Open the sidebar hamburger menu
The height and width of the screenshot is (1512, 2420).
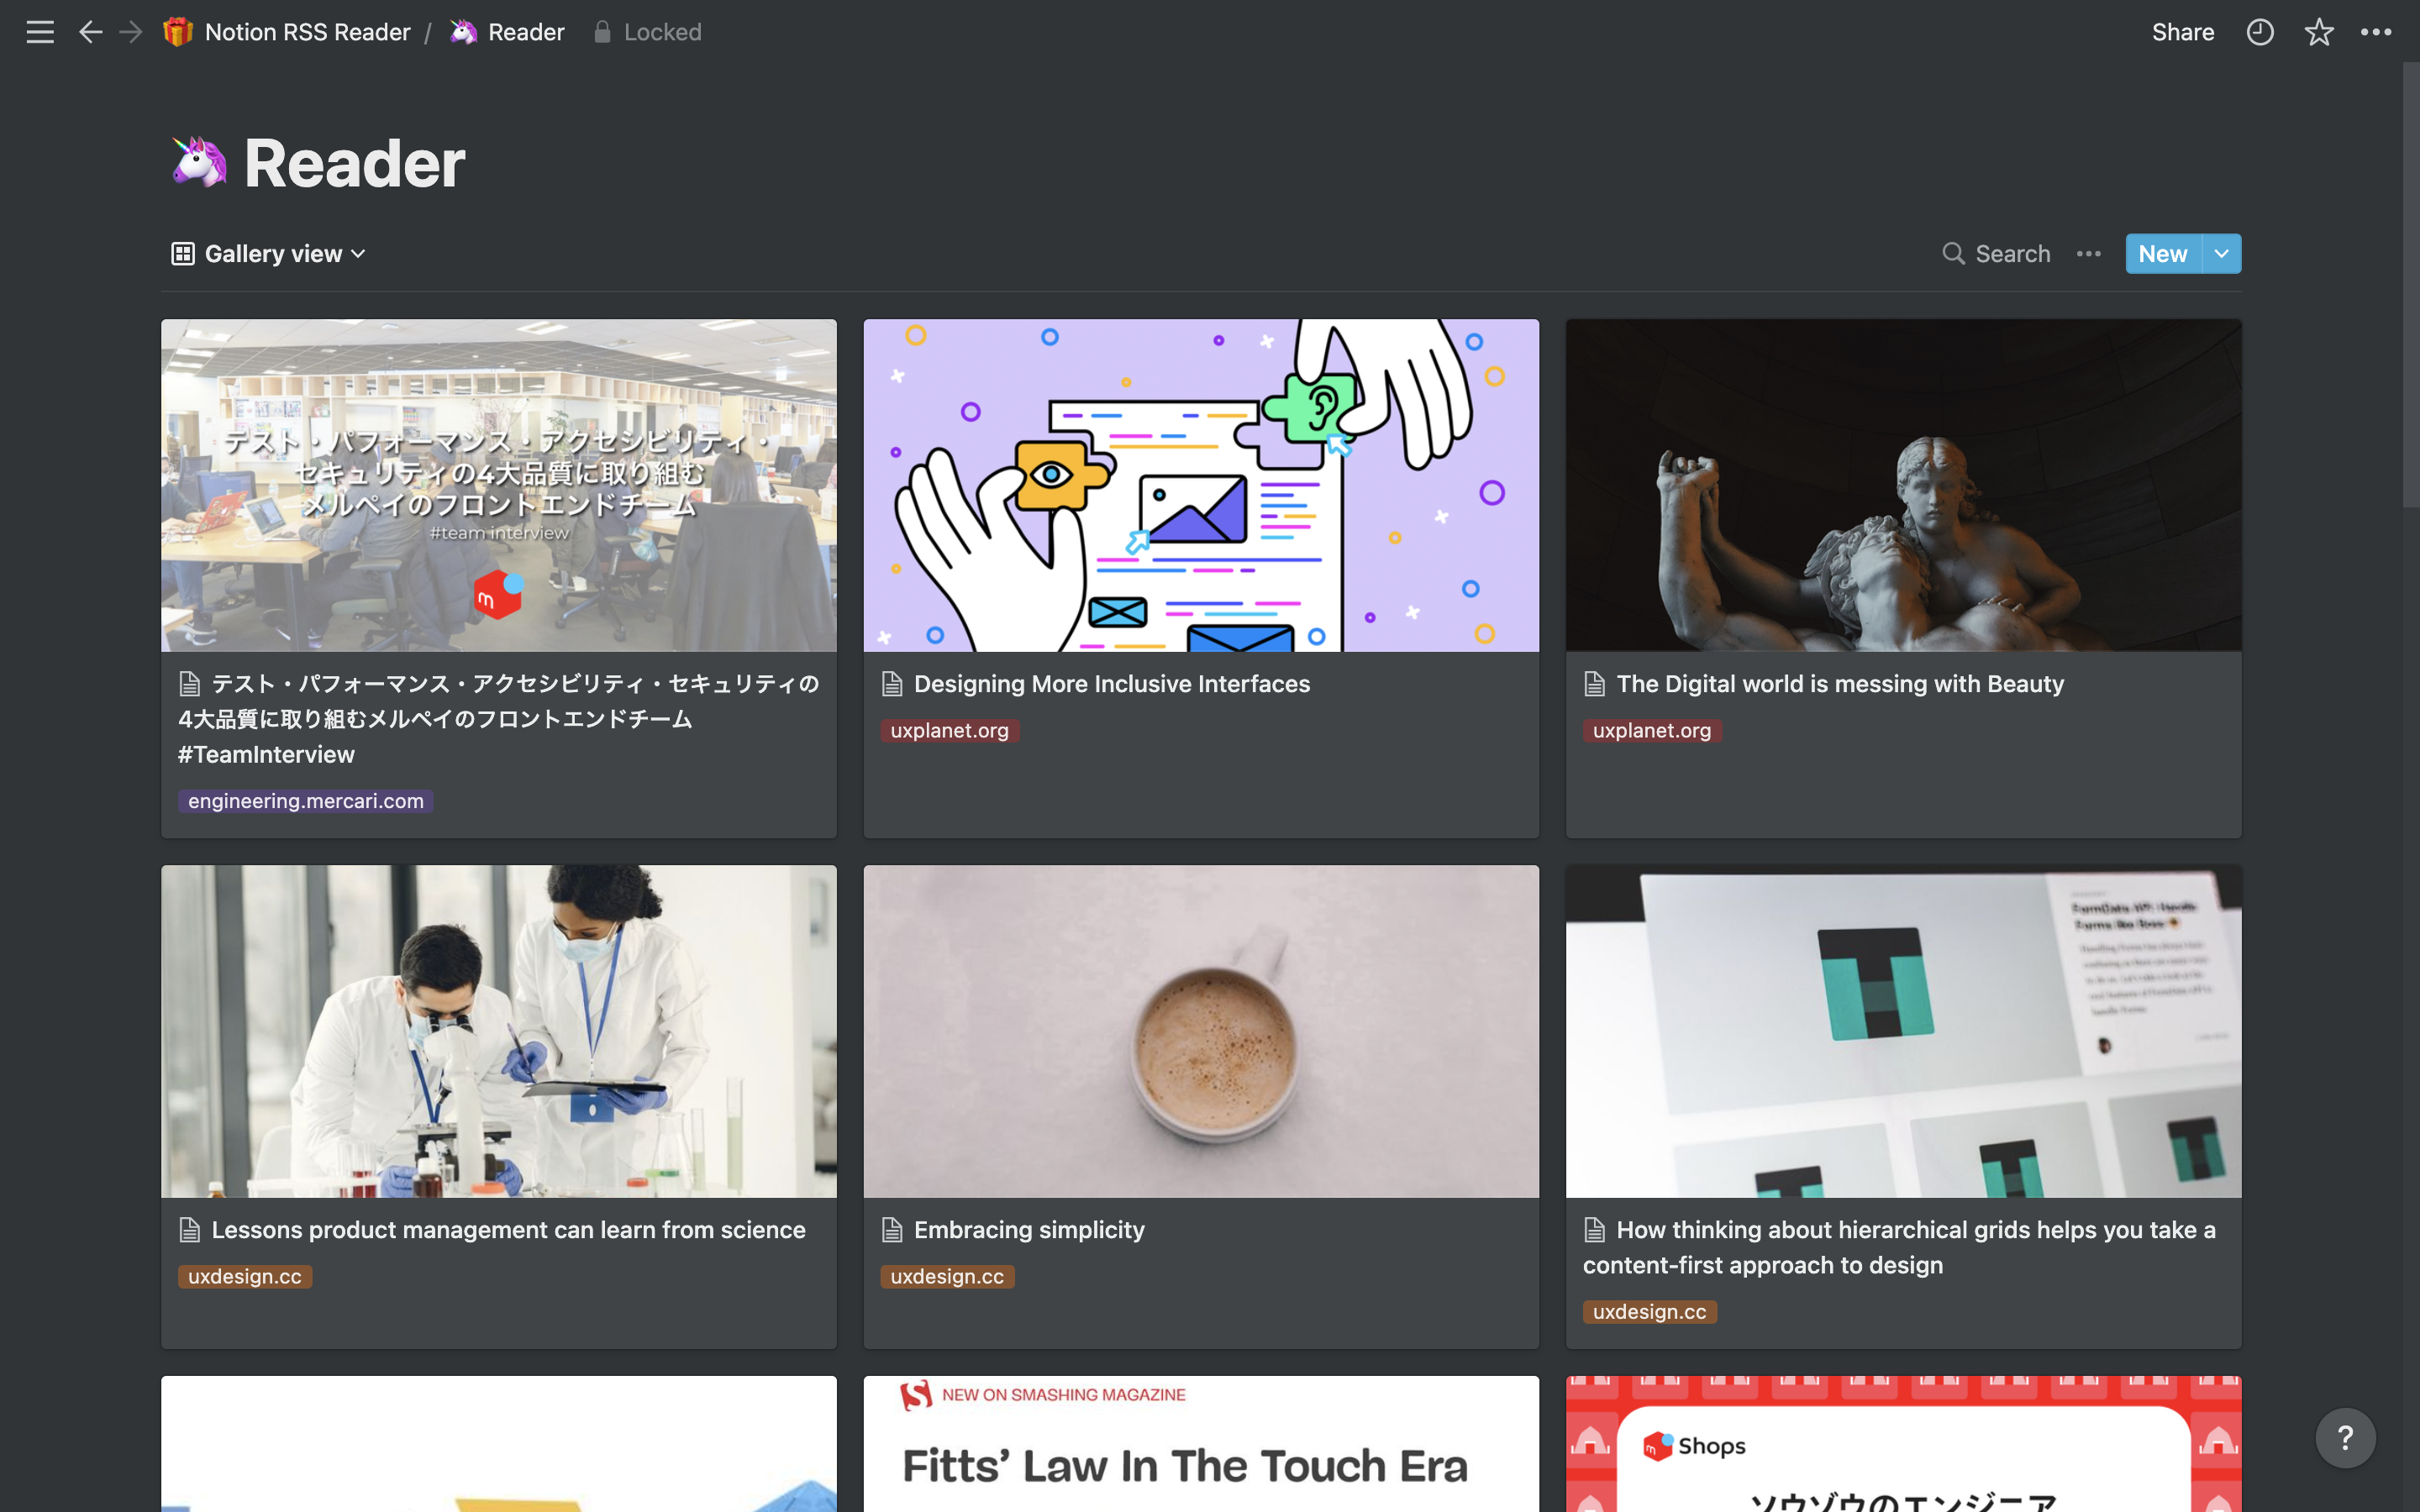(40, 32)
